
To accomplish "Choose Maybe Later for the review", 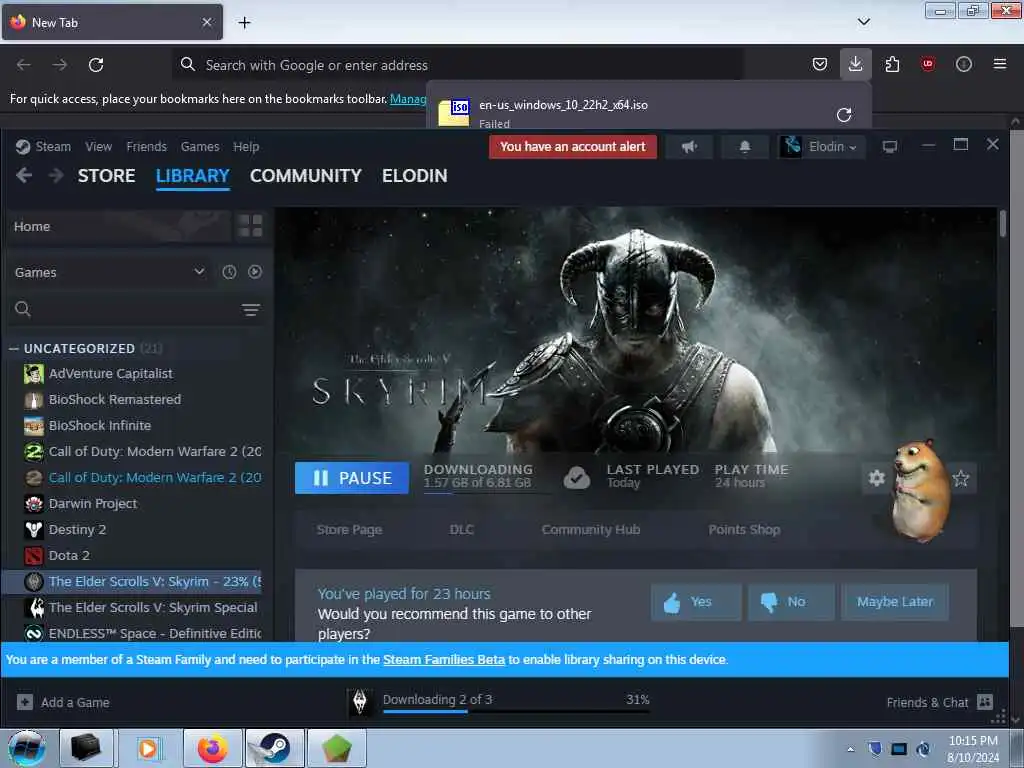I will [x=895, y=602].
